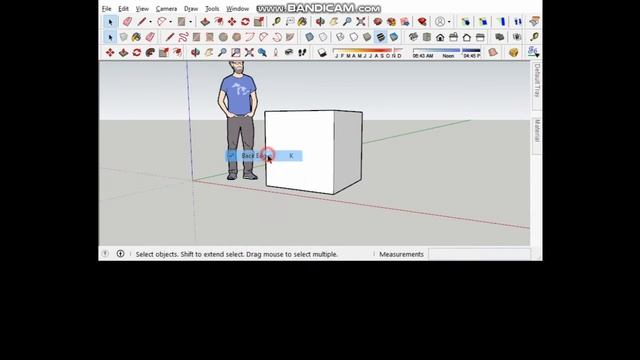The image size is (640, 360).
Task: Switch to Iso view
Action: pyautogui.click(x=413, y=37)
